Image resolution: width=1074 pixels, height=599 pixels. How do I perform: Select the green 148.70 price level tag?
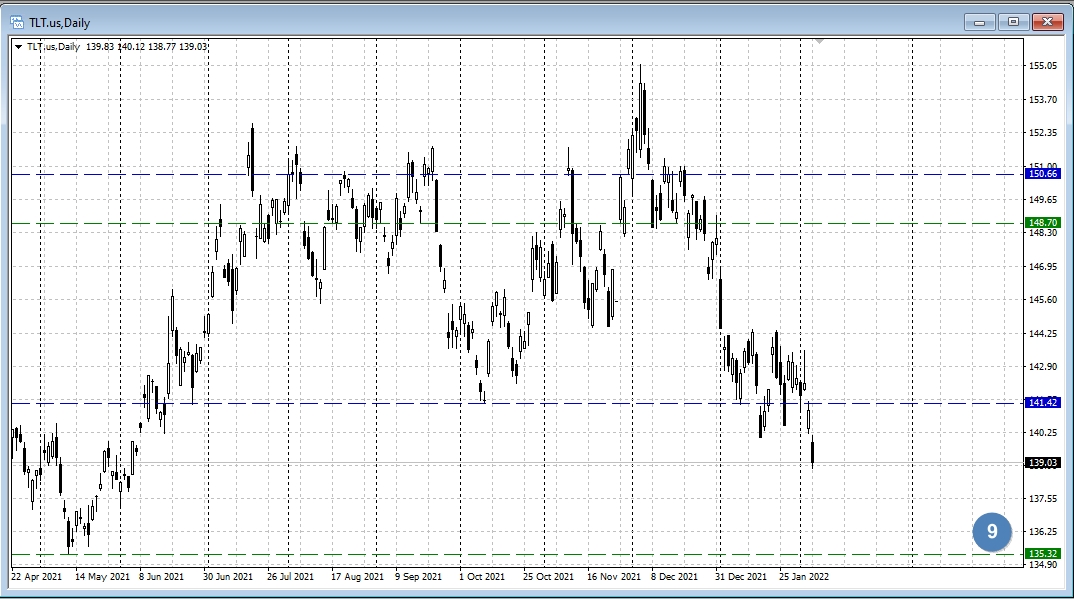click(x=1042, y=223)
